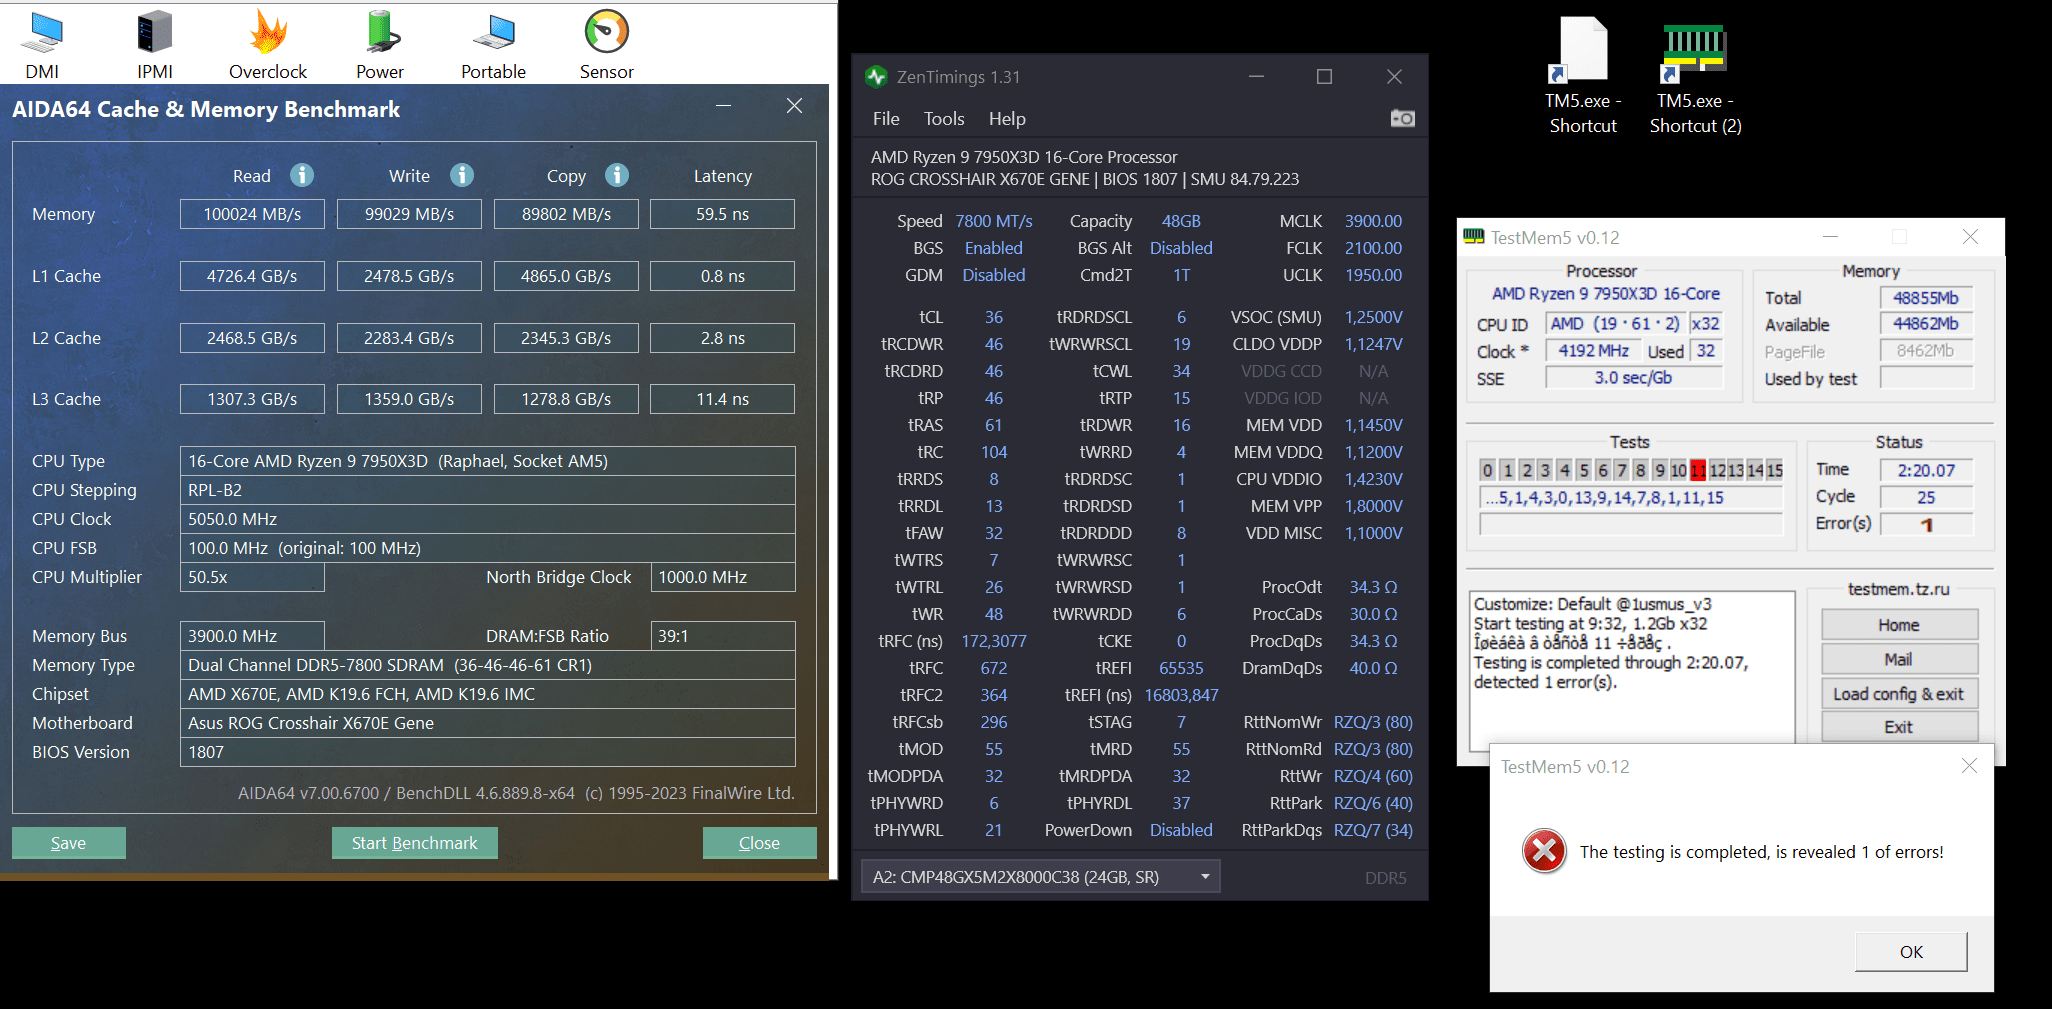Click the Memory Type DDR5-7800 SDRAM field
The width and height of the screenshot is (2052, 1009).
click(487, 665)
